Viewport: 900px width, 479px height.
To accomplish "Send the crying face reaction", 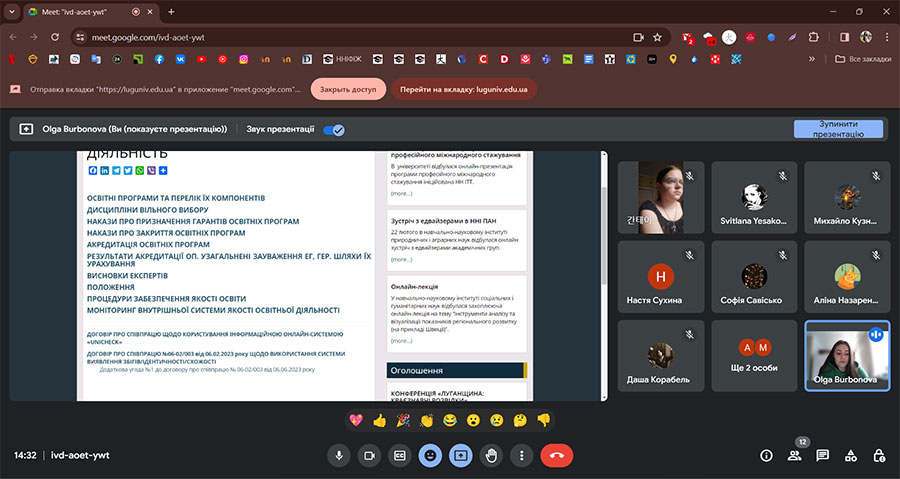I will (x=496, y=420).
